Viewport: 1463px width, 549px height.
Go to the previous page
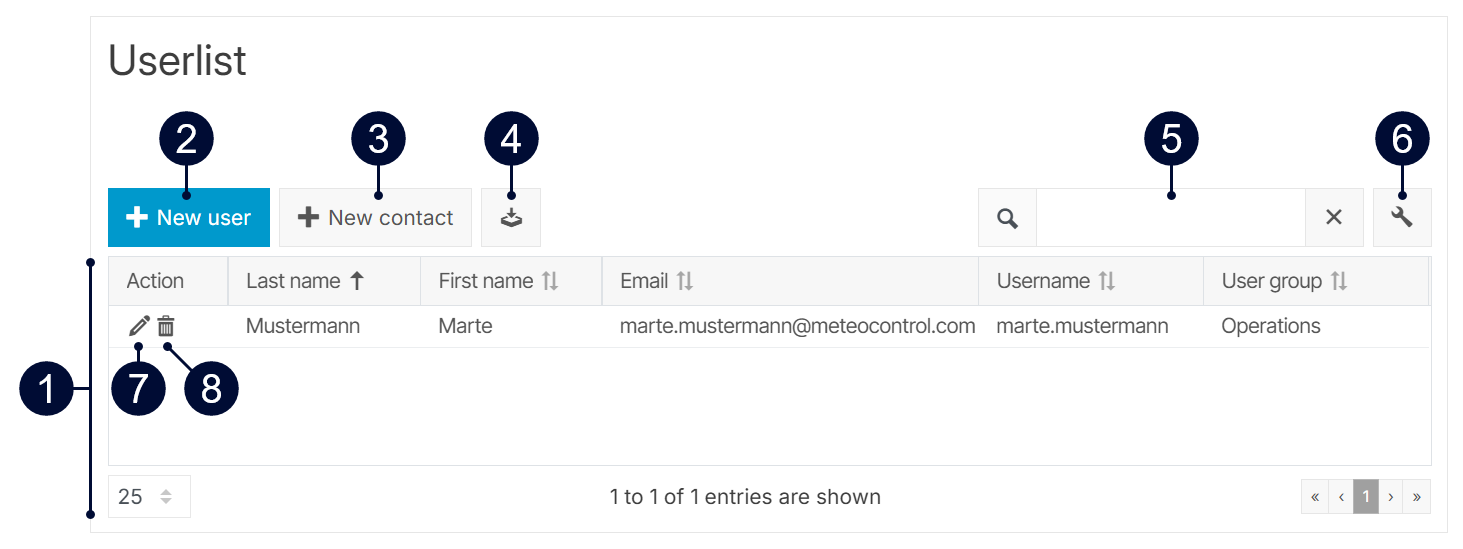tap(1341, 497)
